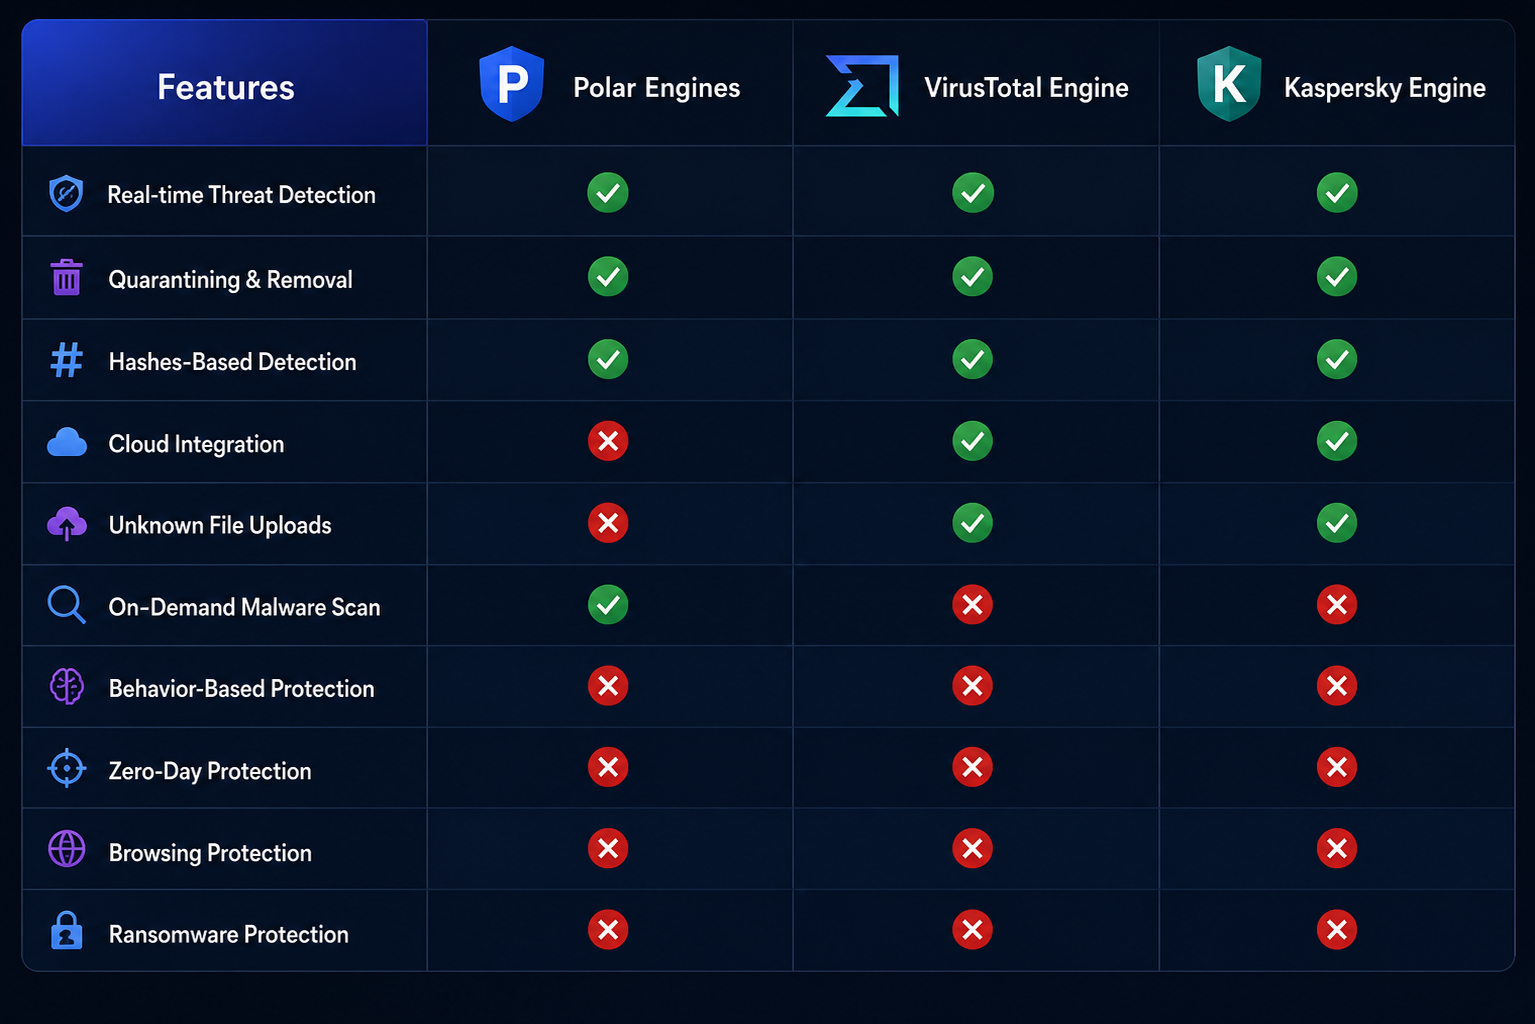Click the VirusTotal Engine sigma logo
This screenshot has height=1024, width=1535.
pos(862,86)
